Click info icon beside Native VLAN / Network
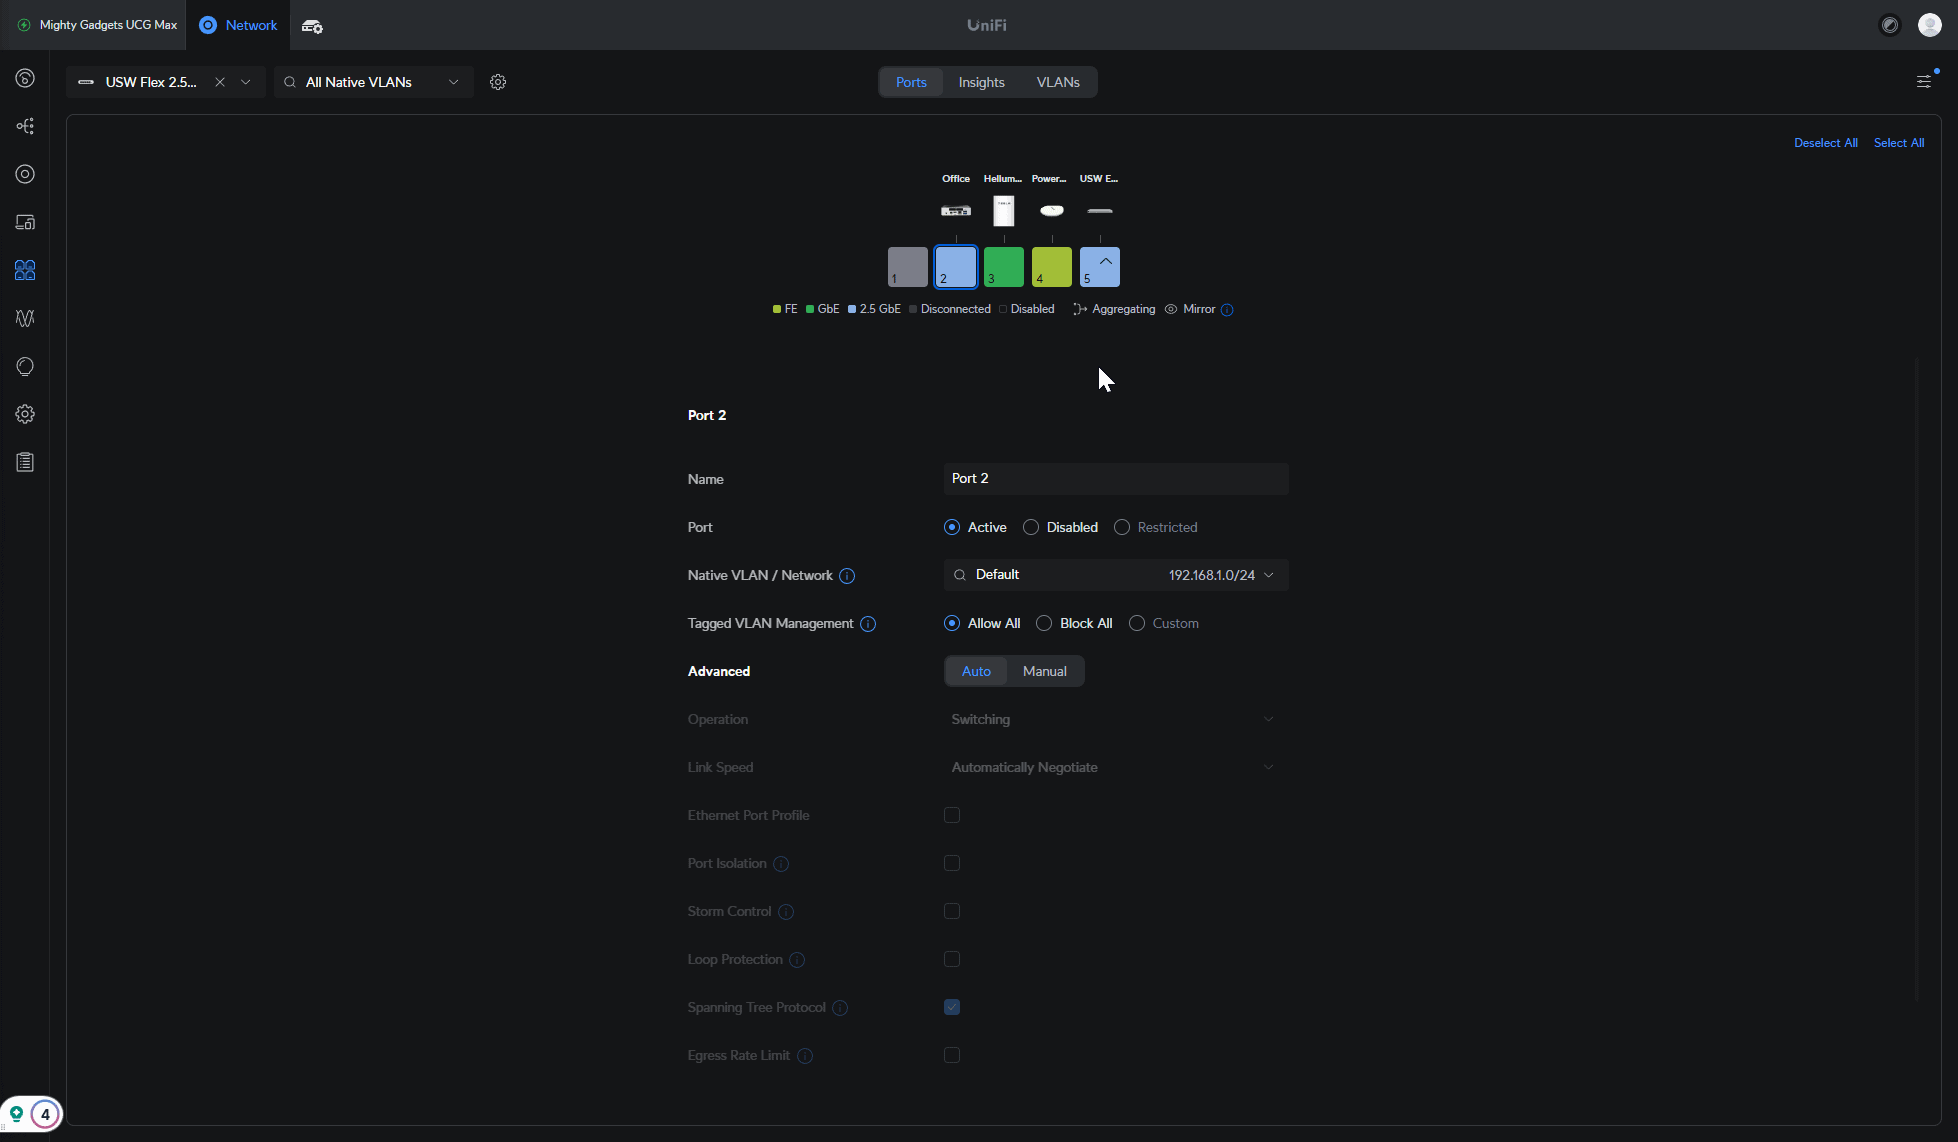The width and height of the screenshot is (1958, 1142). tap(847, 576)
